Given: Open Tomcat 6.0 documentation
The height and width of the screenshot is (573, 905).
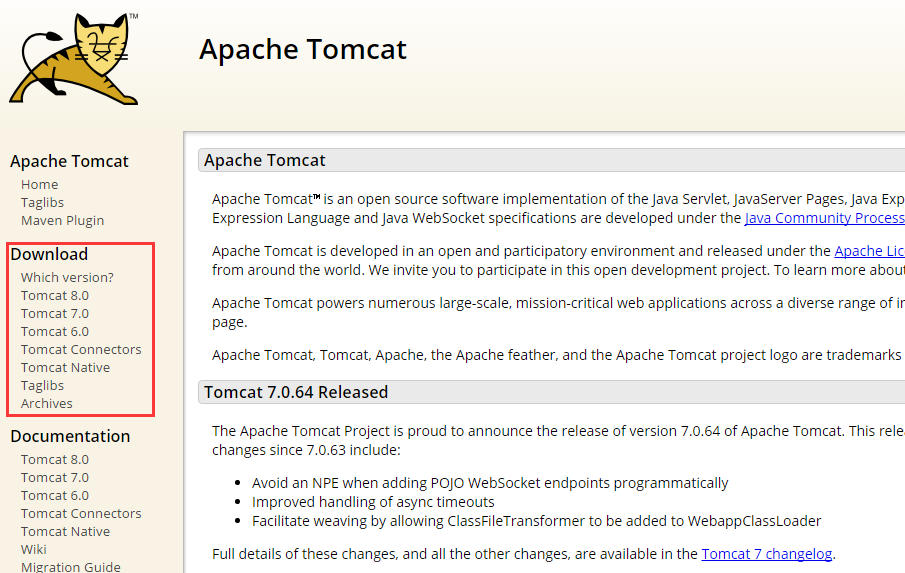Looking at the screenshot, I should 55,495.
